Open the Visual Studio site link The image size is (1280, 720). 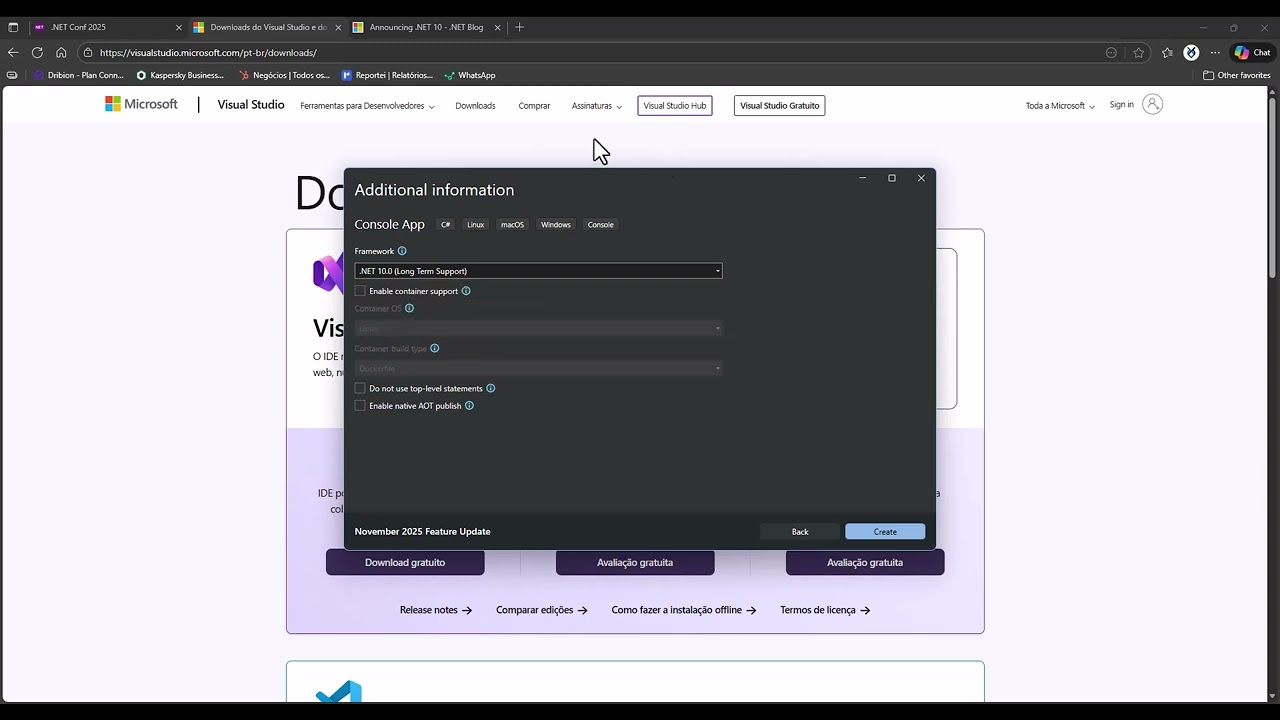pyautogui.click(x=251, y=104)
